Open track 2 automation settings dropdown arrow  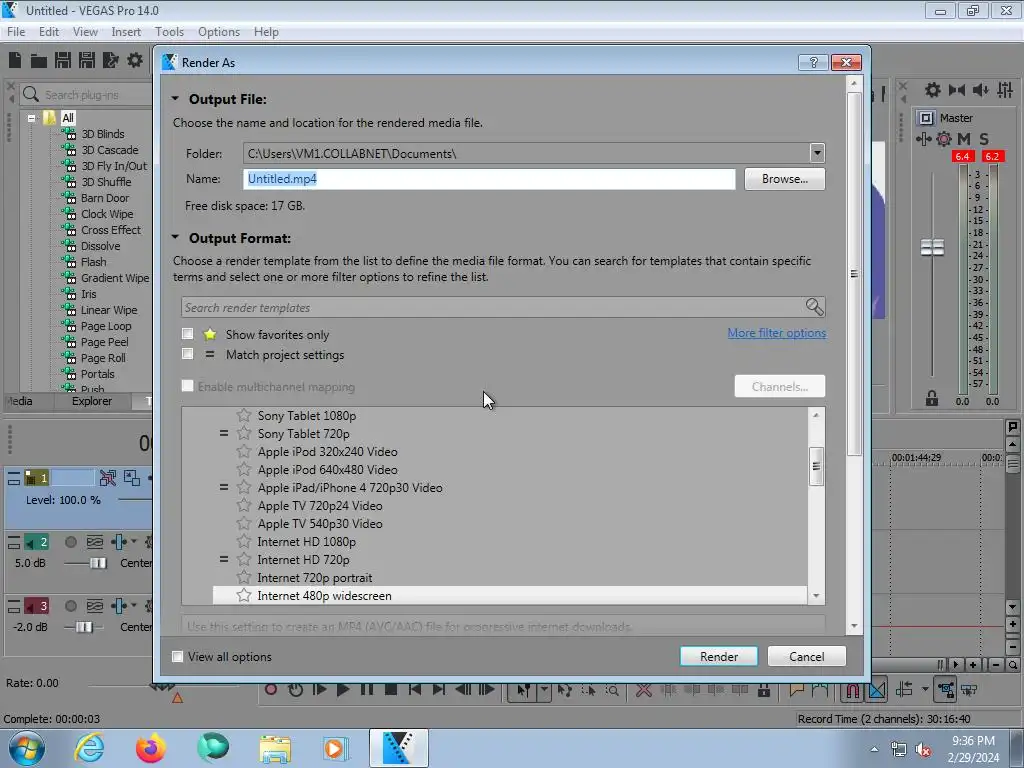(x=134, y=541)
